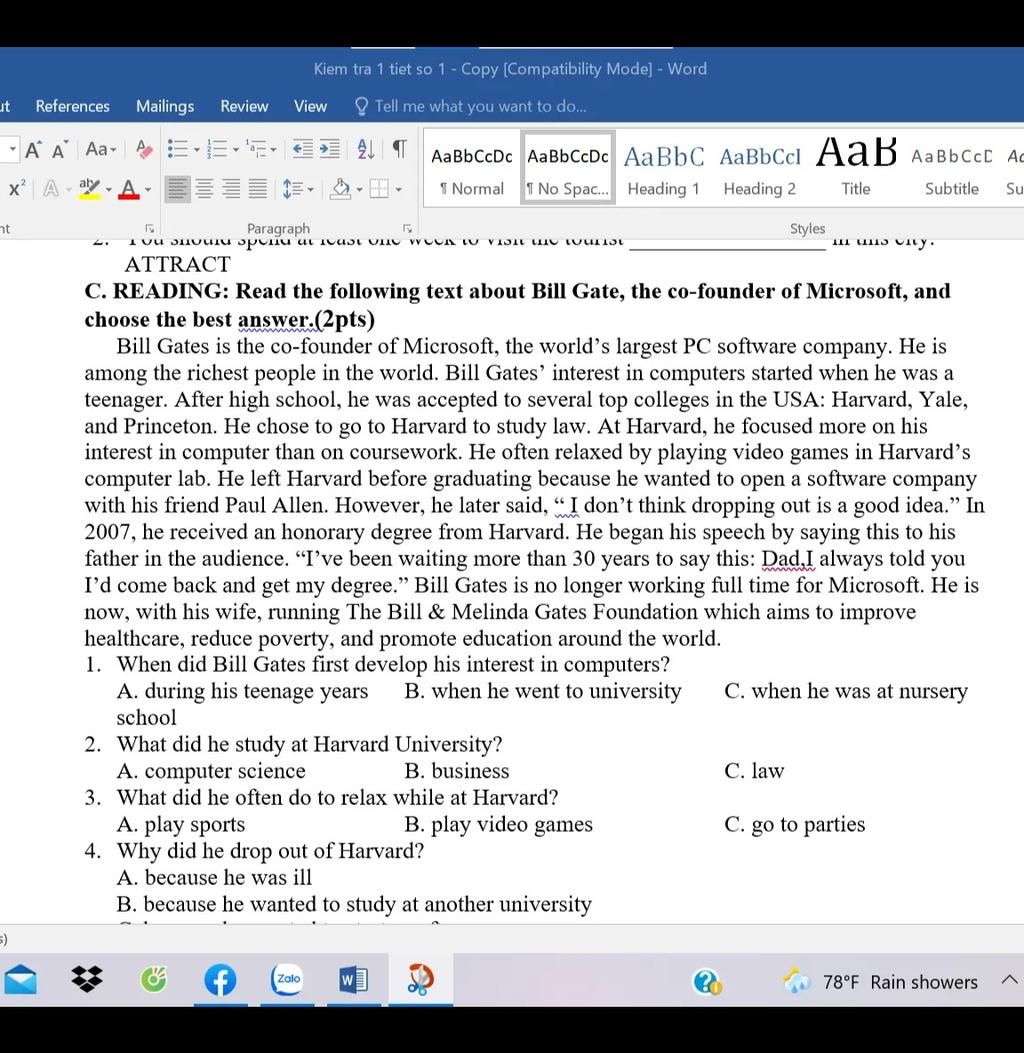Apply the Subtitle style
Image resolution: width=1024 pixels, height=1053 pixels.
(951, 169)
